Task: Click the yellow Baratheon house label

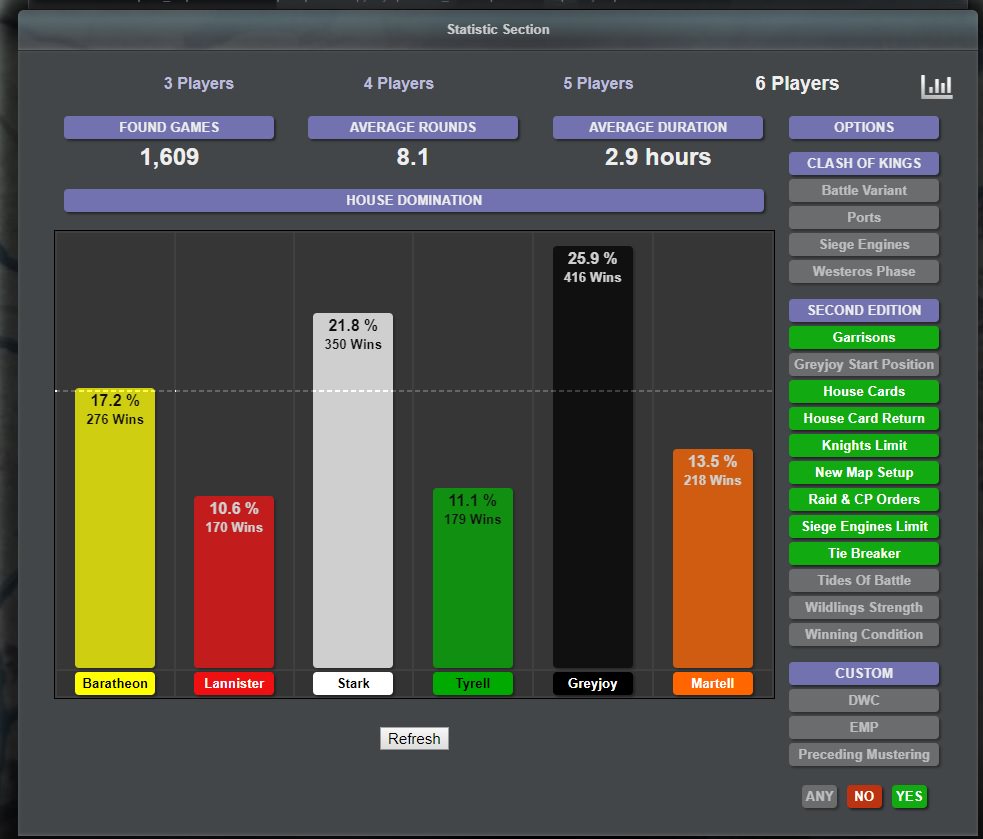Action: [115, 684]
